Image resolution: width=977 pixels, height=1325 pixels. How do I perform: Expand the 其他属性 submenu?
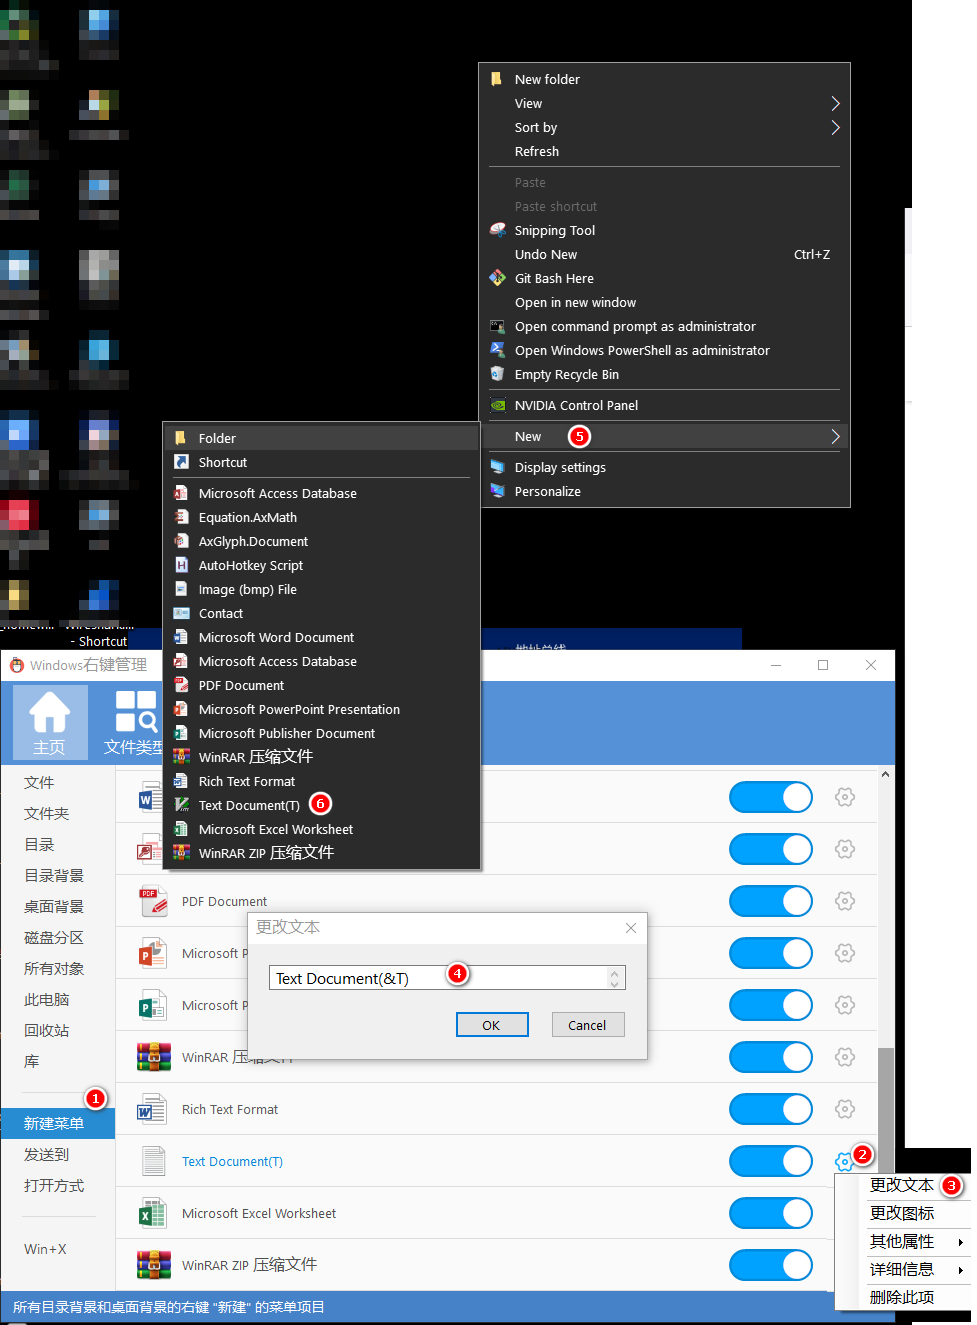point(903,1241)
